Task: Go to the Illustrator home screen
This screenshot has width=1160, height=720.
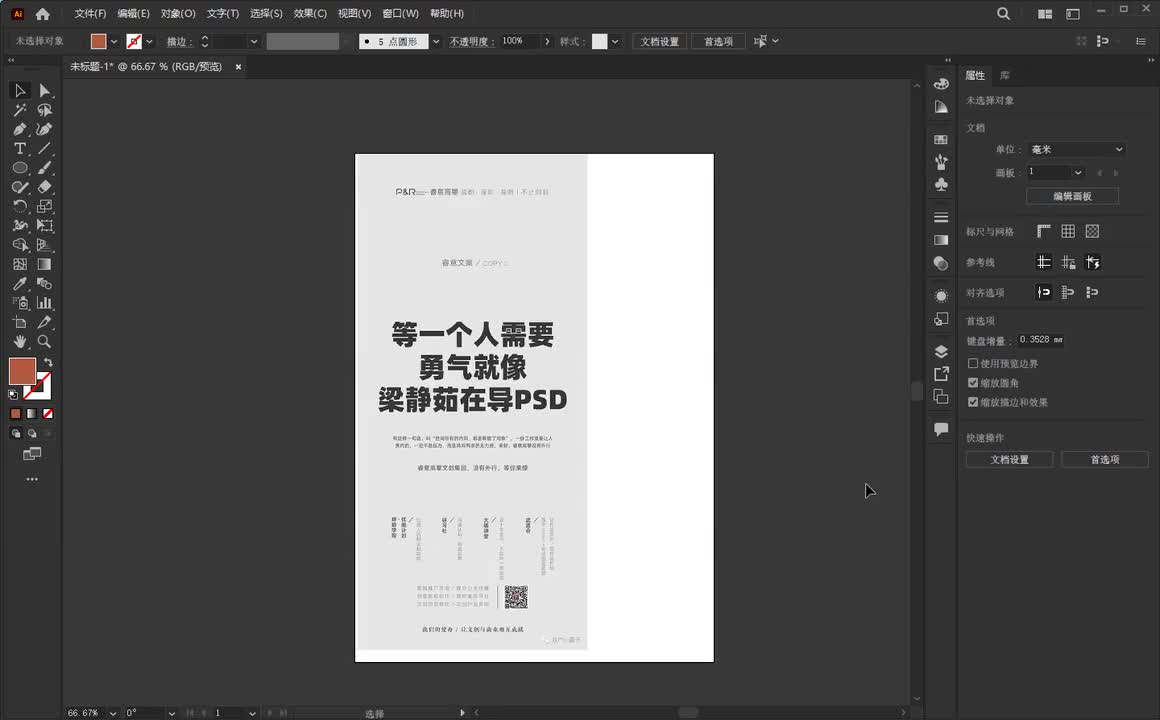Action: (43, 13)
